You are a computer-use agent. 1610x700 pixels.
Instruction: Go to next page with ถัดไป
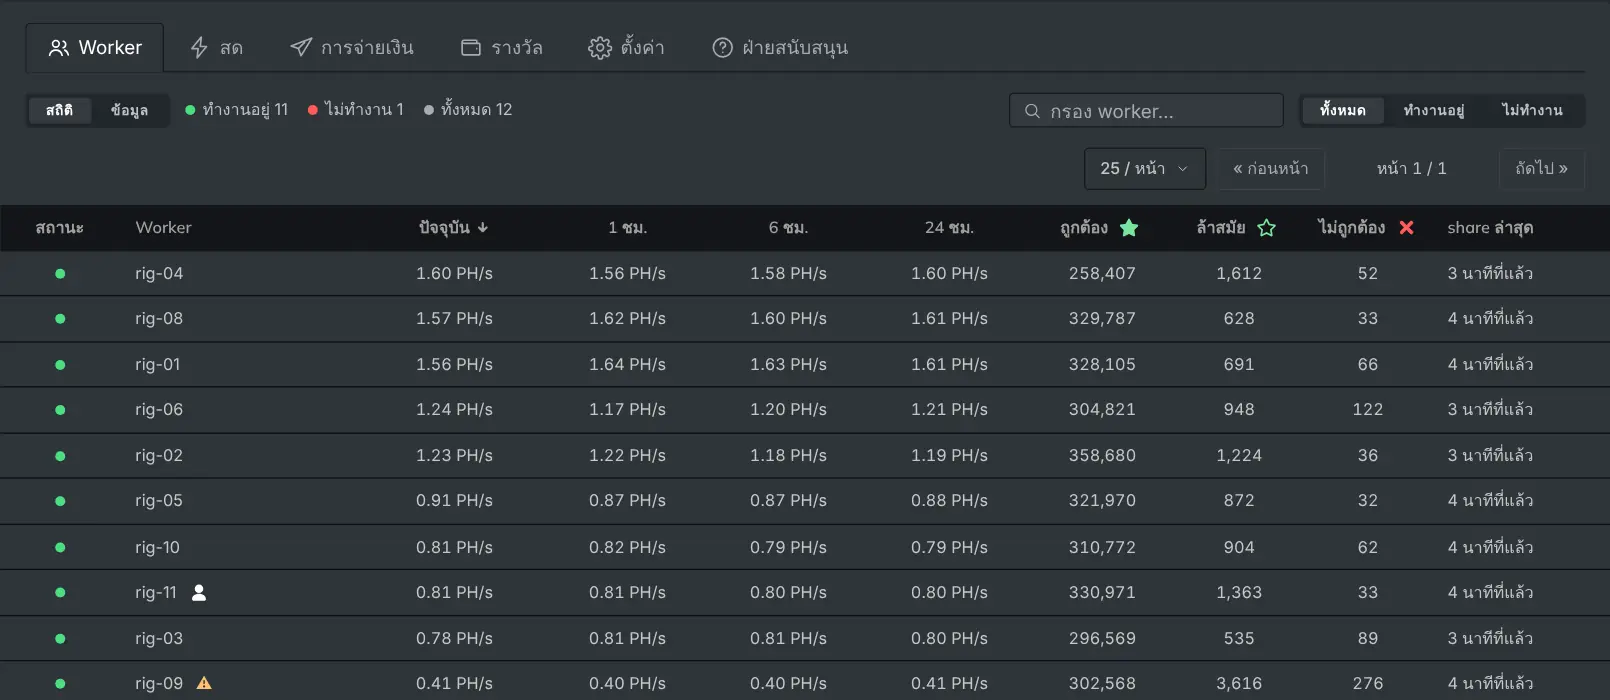point(1542,169)
